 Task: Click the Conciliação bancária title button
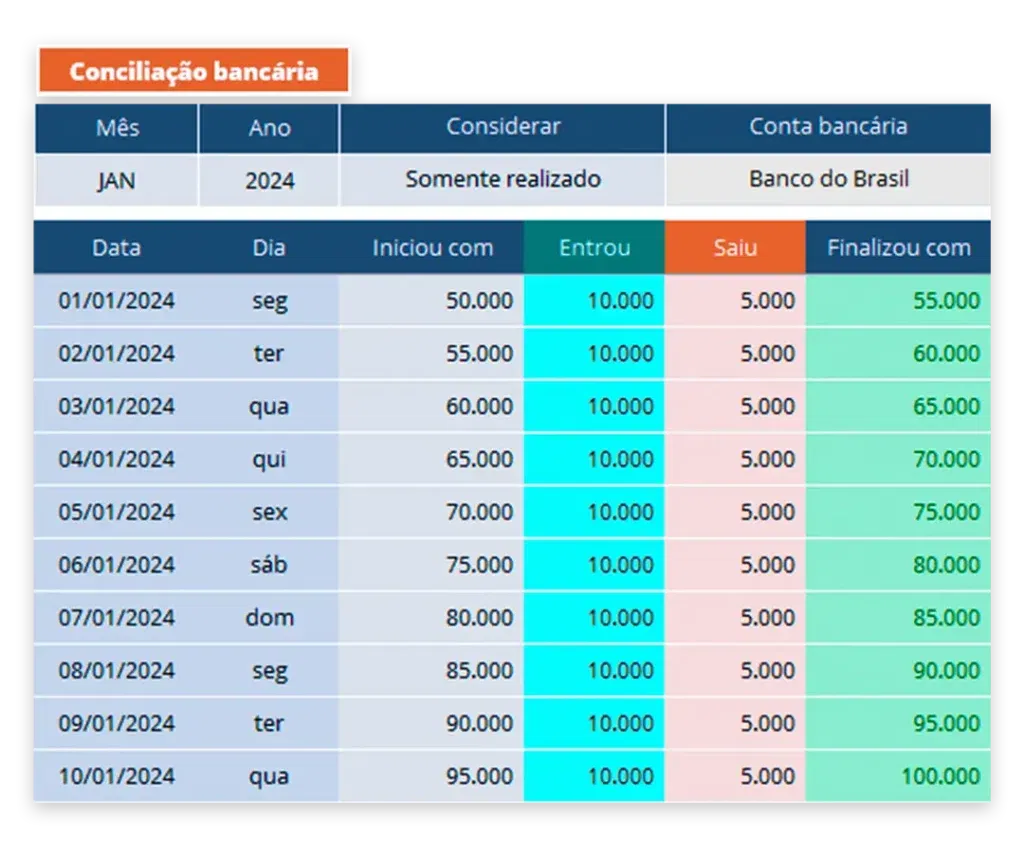[193, 71]
